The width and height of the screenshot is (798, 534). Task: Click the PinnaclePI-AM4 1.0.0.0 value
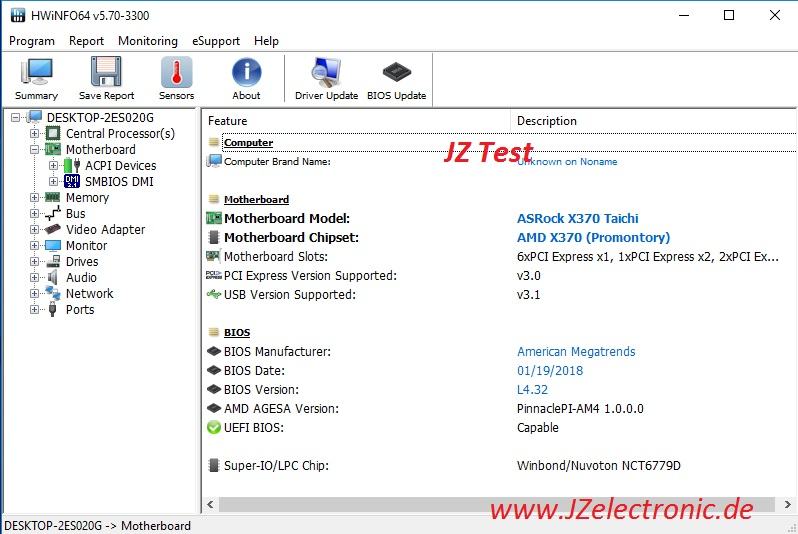point(580,408)
